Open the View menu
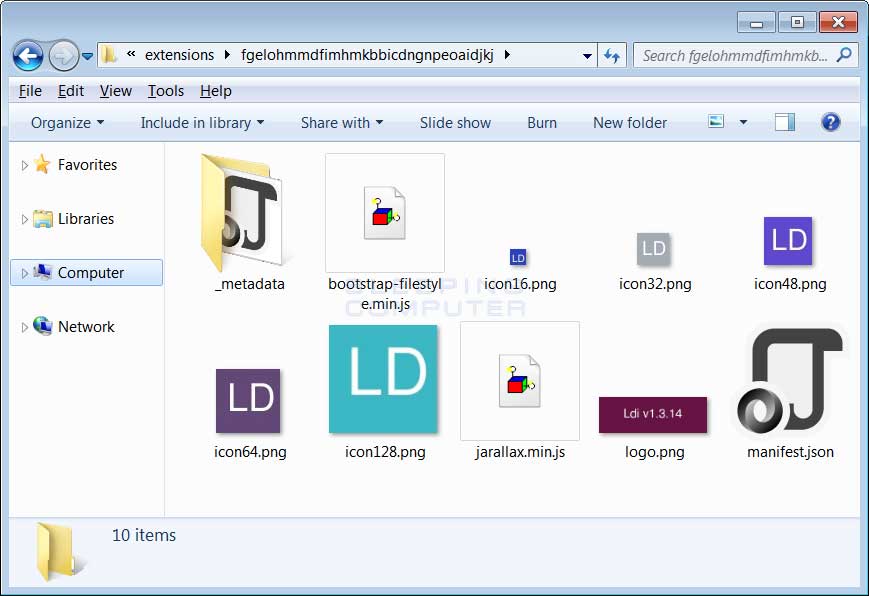Image resolution: width=869 pixels, height=596 pixels. click(x=115, y=91)
